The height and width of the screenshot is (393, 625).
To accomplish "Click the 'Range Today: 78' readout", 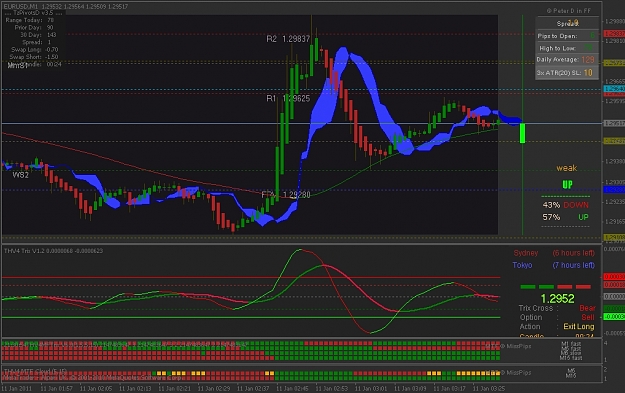I will [x=29, y=20].
